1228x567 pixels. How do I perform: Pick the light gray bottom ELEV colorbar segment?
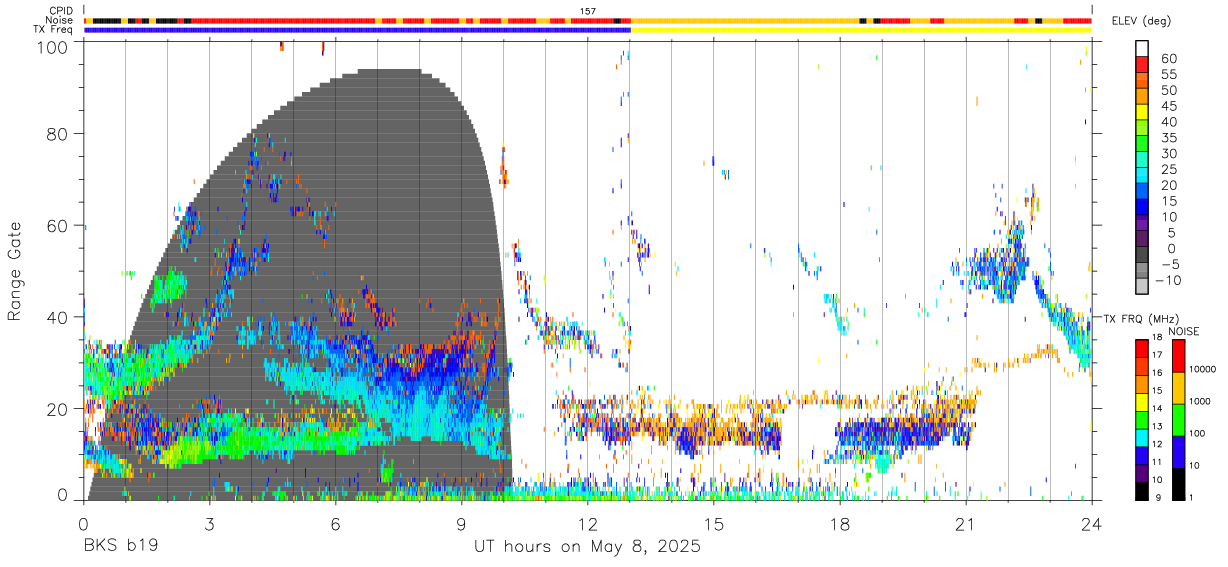click(x=1142, y=287)
